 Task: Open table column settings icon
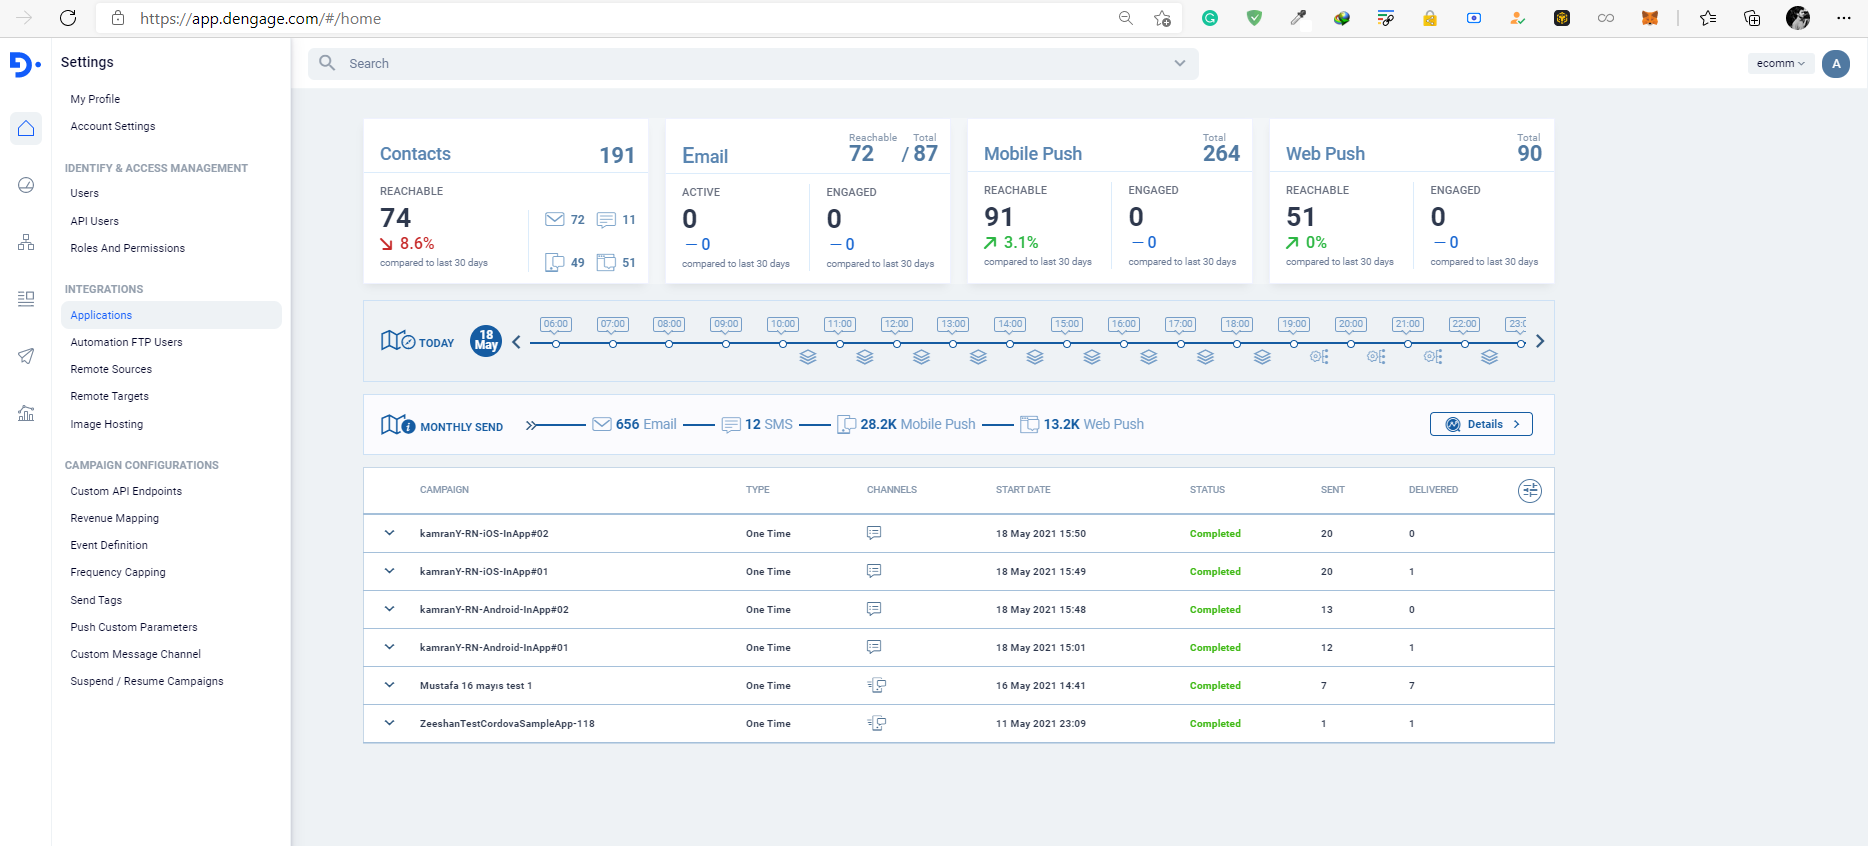tap(1529, 491)
